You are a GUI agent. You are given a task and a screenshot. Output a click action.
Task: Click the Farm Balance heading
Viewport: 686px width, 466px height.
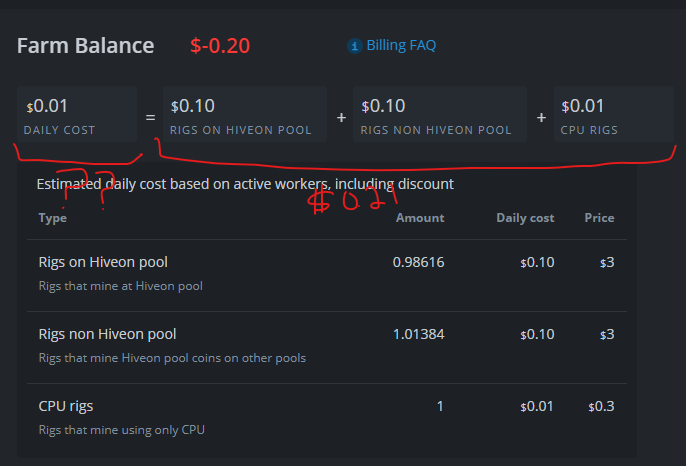[85, 46]
